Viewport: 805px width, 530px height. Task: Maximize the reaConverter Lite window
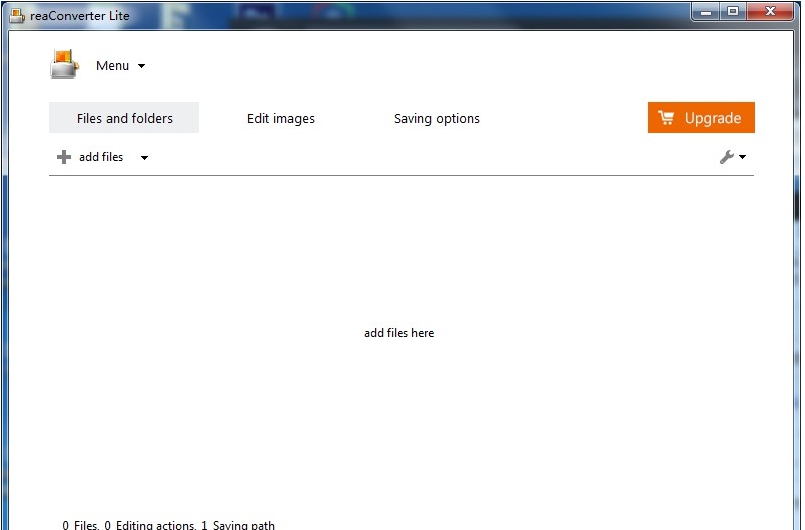pos(733,11)
